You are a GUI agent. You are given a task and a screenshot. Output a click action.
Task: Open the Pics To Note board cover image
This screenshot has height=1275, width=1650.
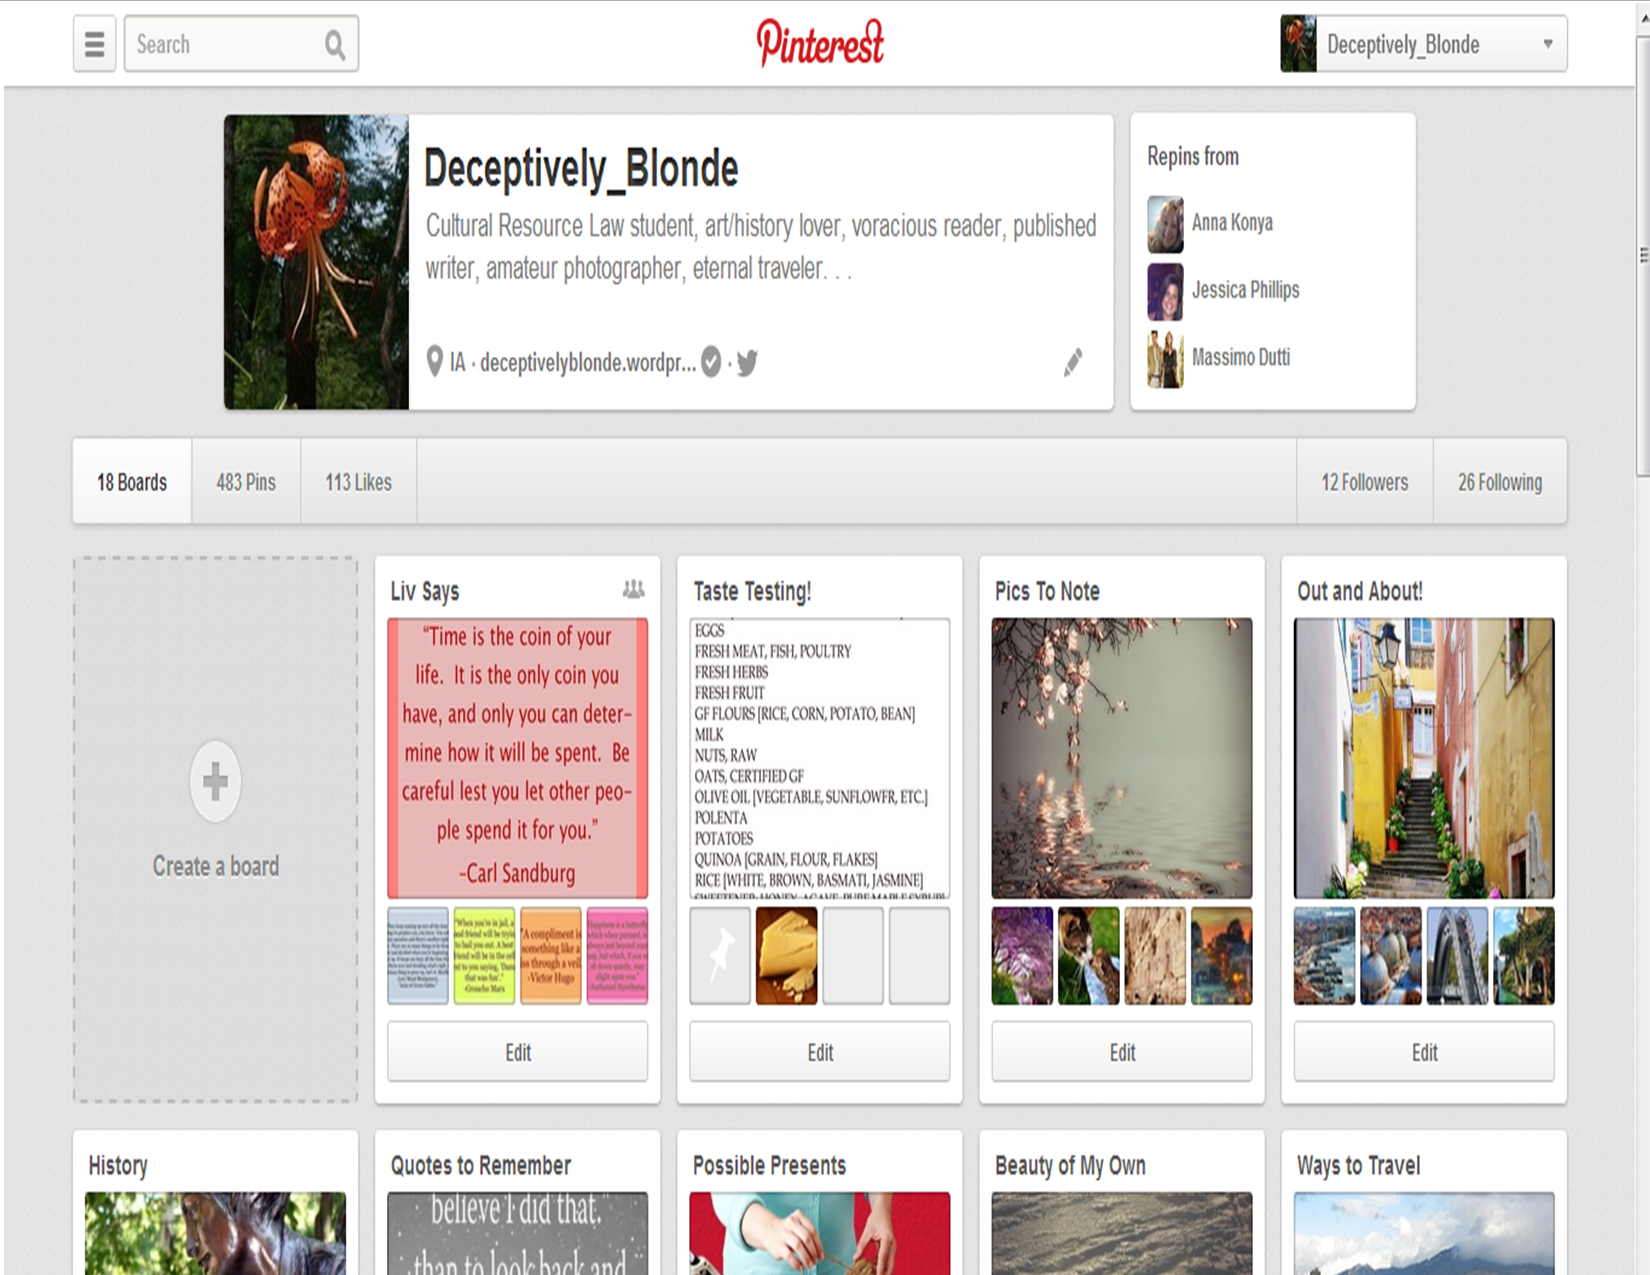tap(1121, 758)
